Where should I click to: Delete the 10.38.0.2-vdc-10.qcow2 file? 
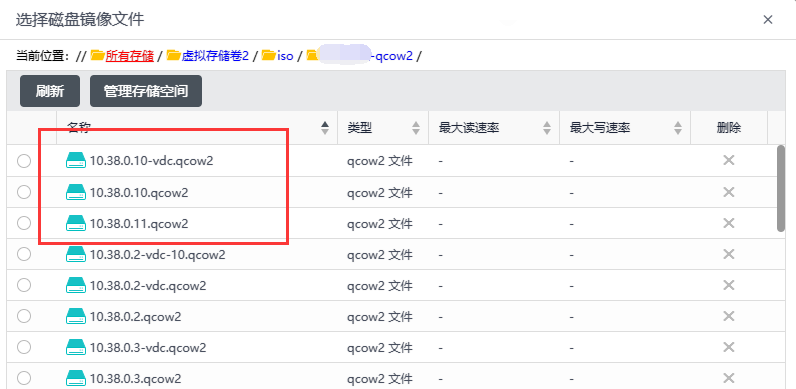(x=728, y=253)
